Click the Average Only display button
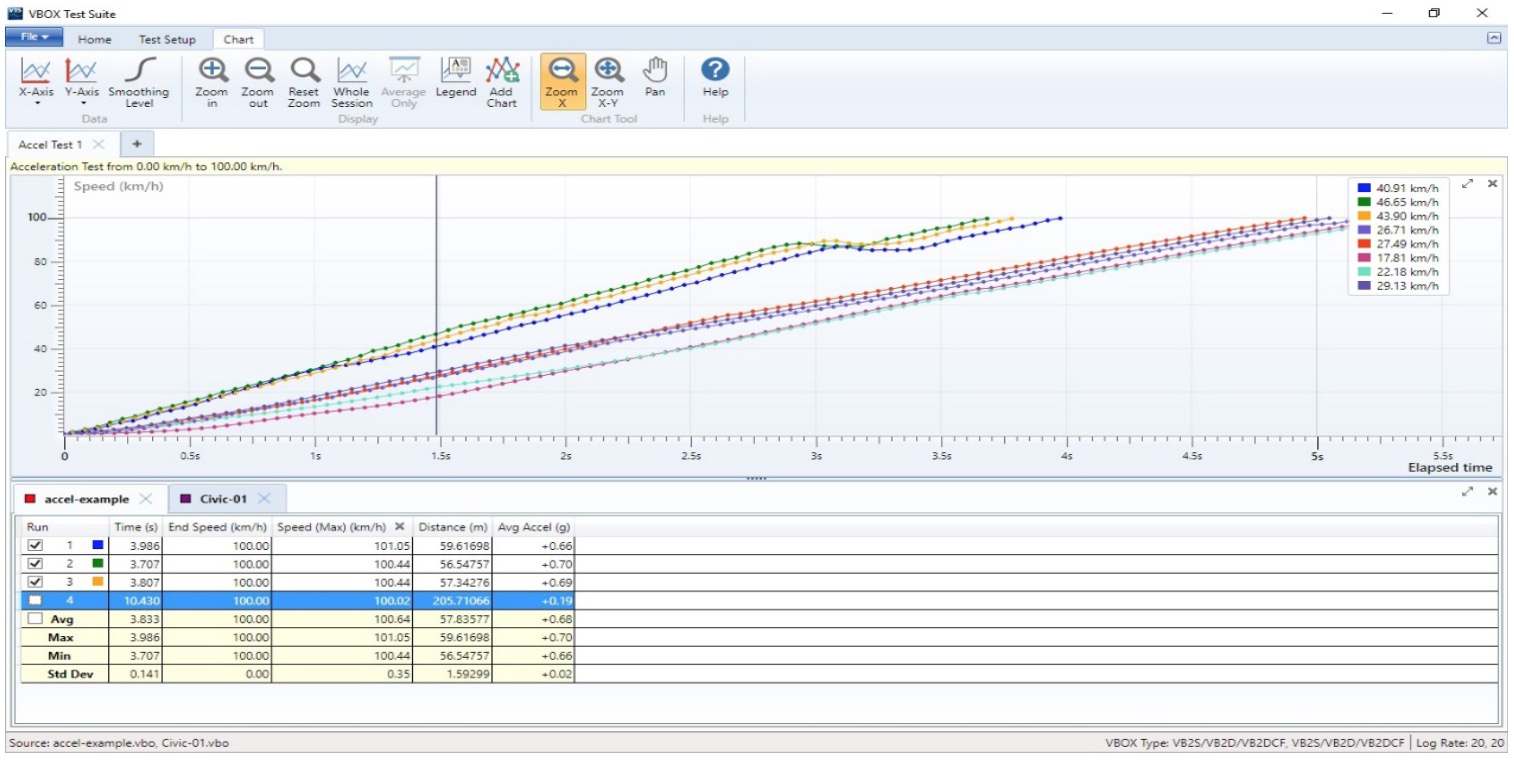This screenshot has width=1514, height=760. point(404,83)
